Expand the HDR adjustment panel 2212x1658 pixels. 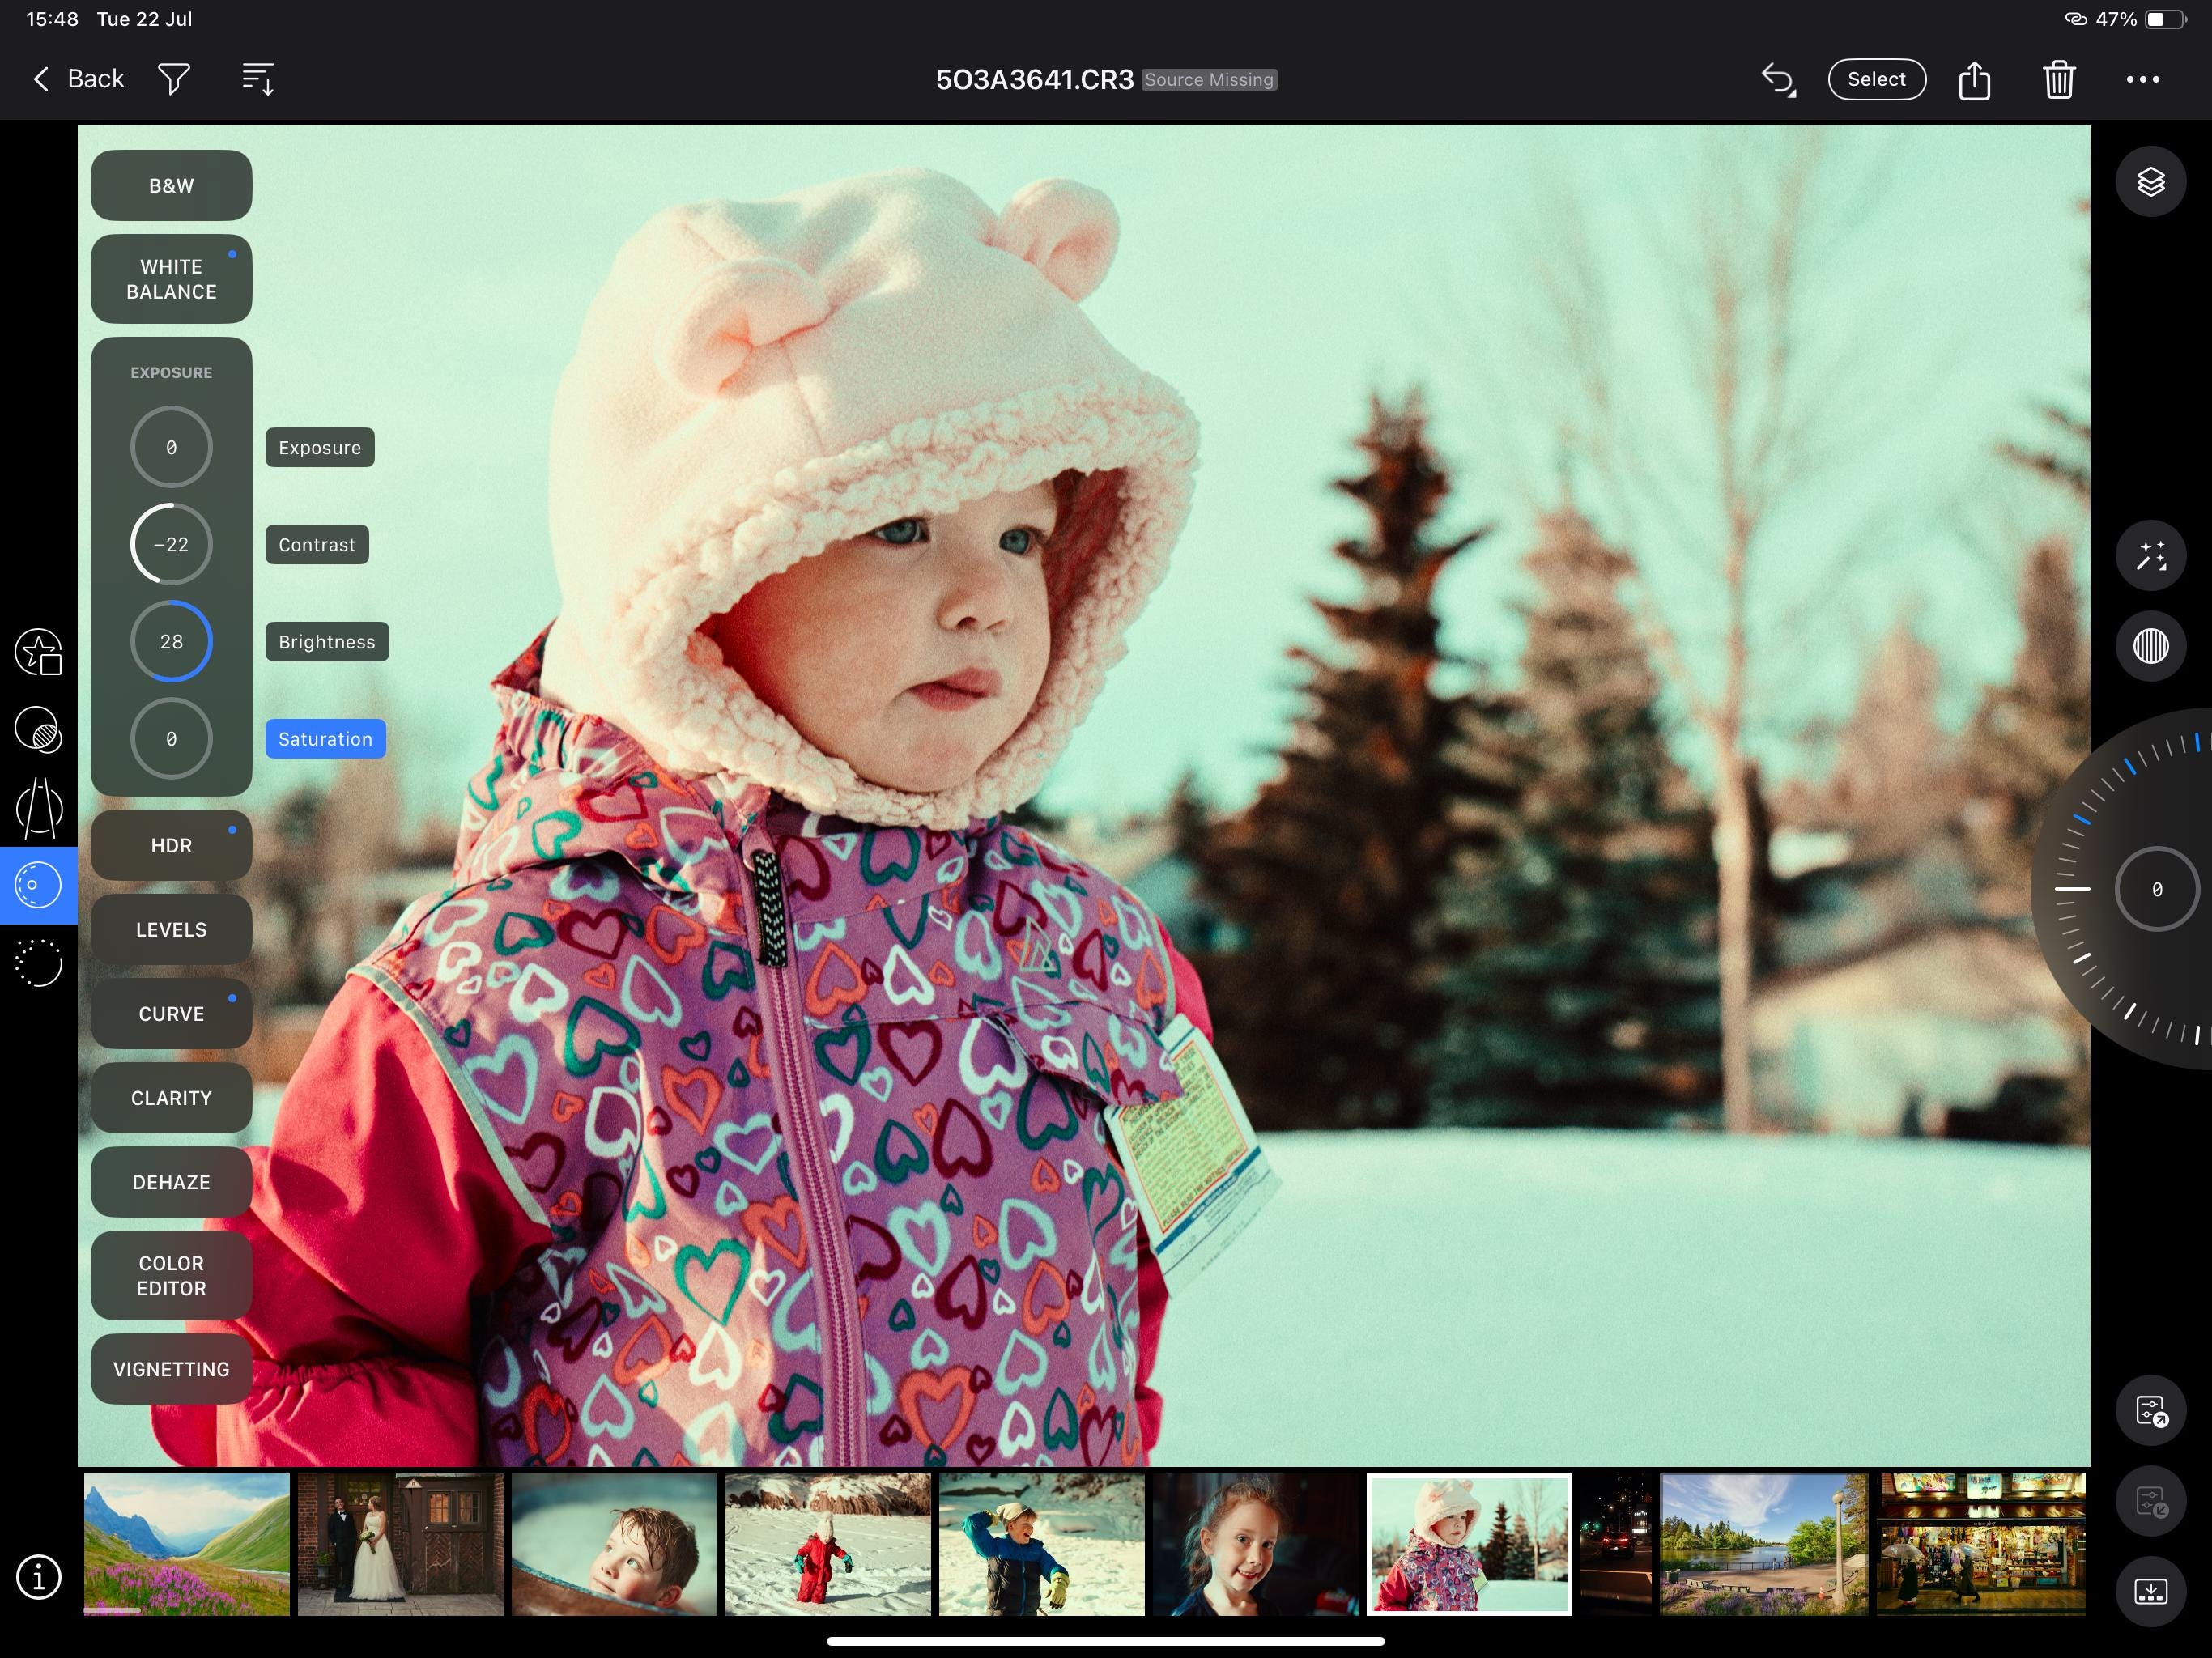[171, 845]
